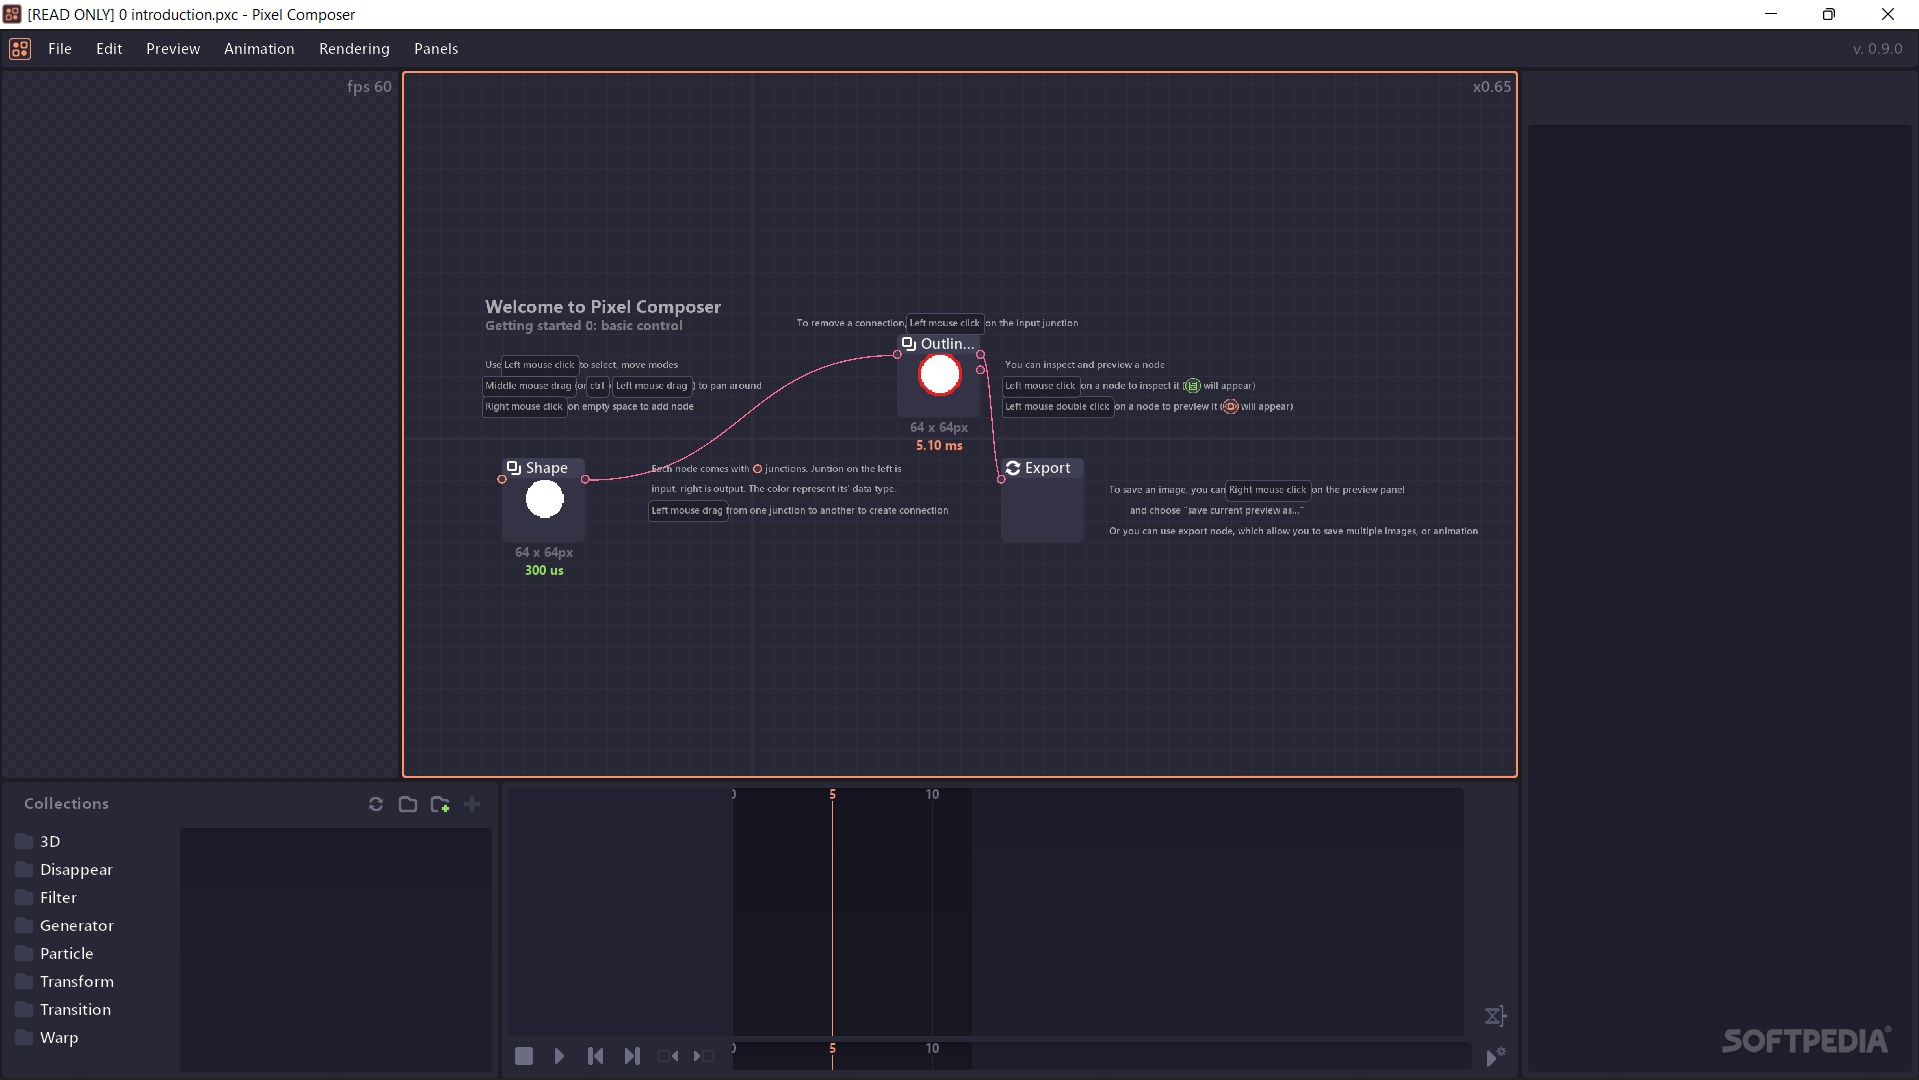Go to the next keyframe
The width and height of the screenshot is (1919, 1080).
click(704, 1056)
